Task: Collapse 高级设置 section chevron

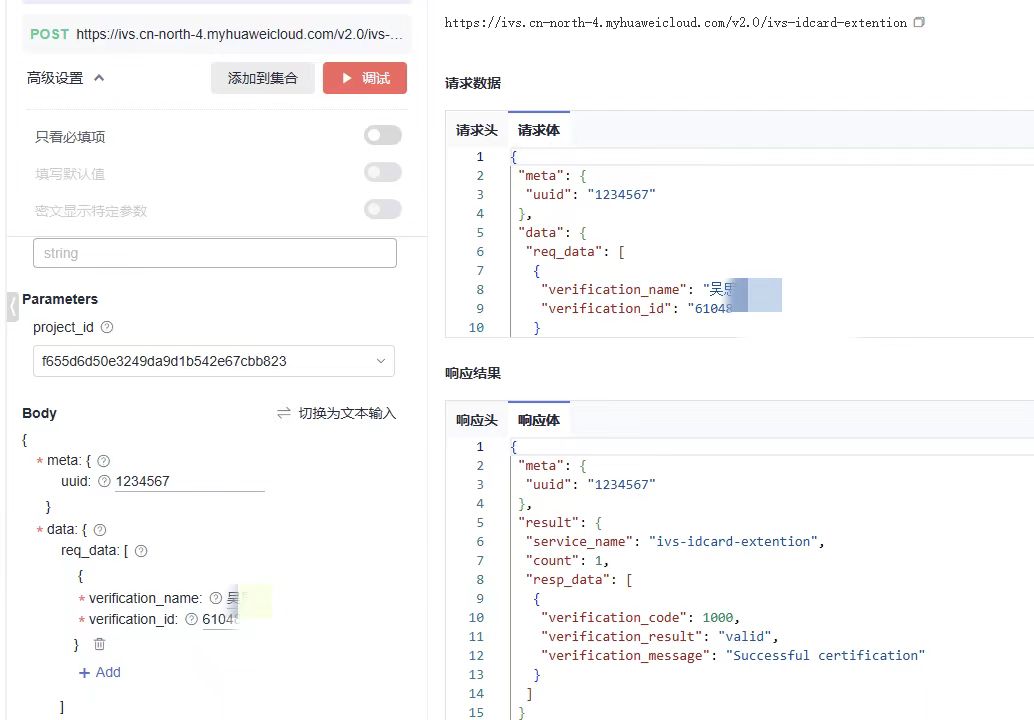Action: 99,78
